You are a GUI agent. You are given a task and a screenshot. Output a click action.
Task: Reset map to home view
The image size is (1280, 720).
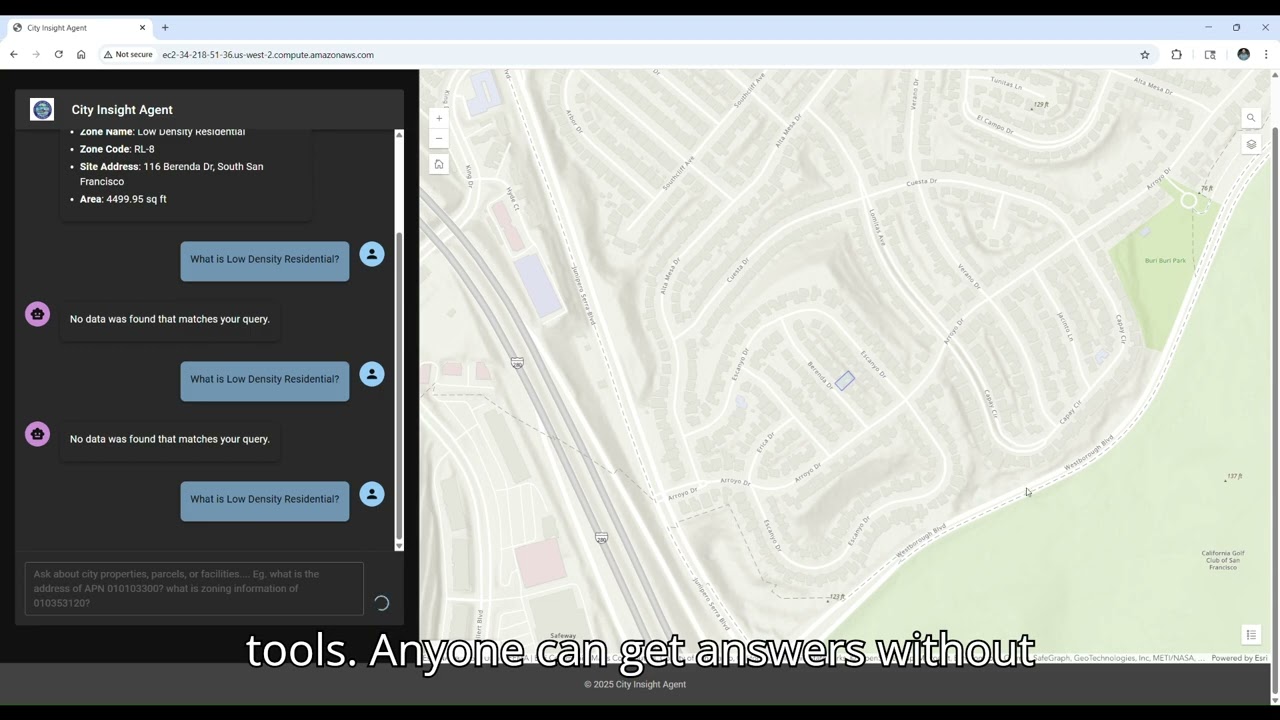coord(438,164)
